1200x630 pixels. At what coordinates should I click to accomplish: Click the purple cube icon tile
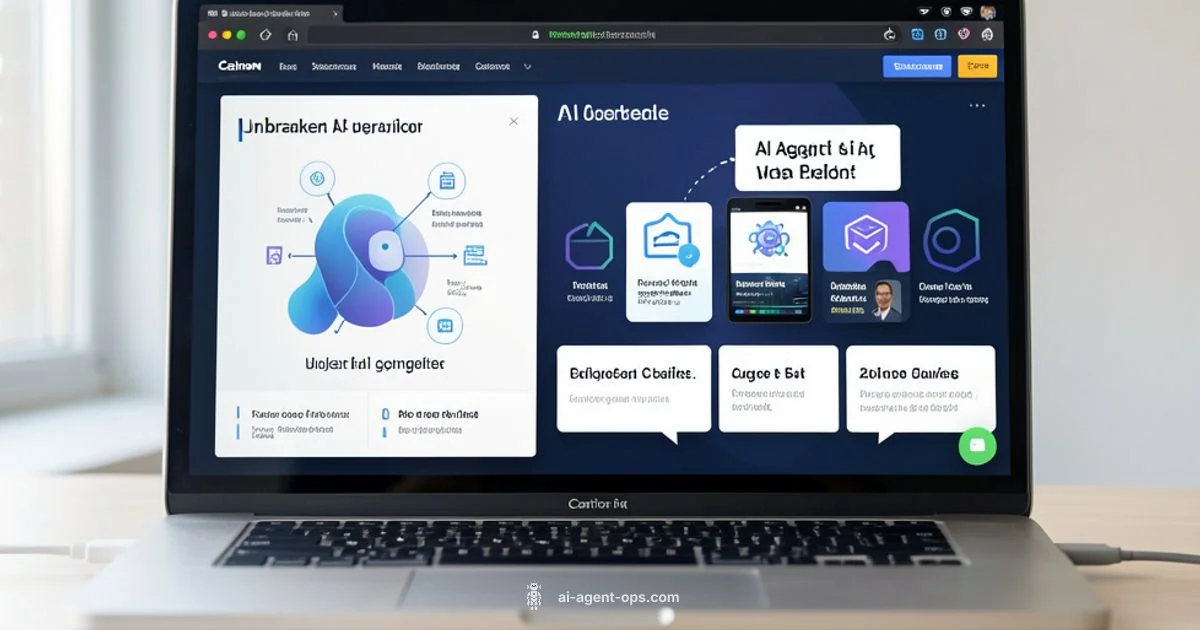[x=865, y=236]
